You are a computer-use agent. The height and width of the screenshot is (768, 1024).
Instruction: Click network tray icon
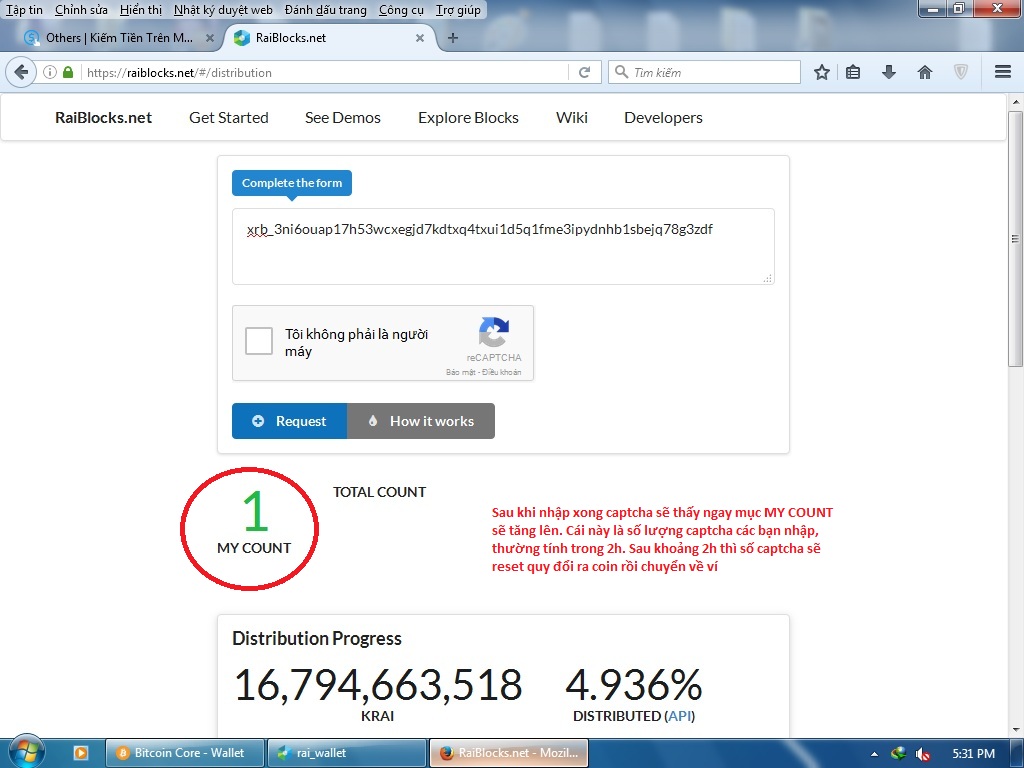899,754
